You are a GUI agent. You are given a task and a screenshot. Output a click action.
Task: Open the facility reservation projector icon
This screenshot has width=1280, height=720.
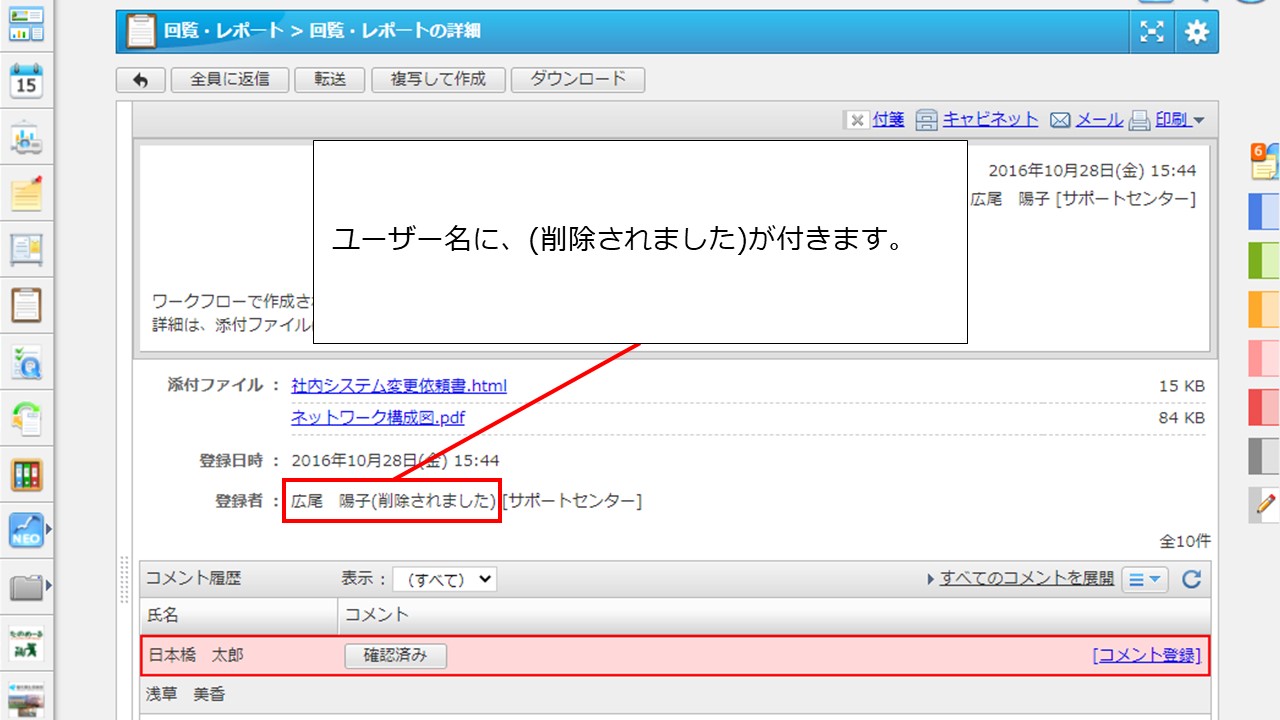[x=26, y=139]
